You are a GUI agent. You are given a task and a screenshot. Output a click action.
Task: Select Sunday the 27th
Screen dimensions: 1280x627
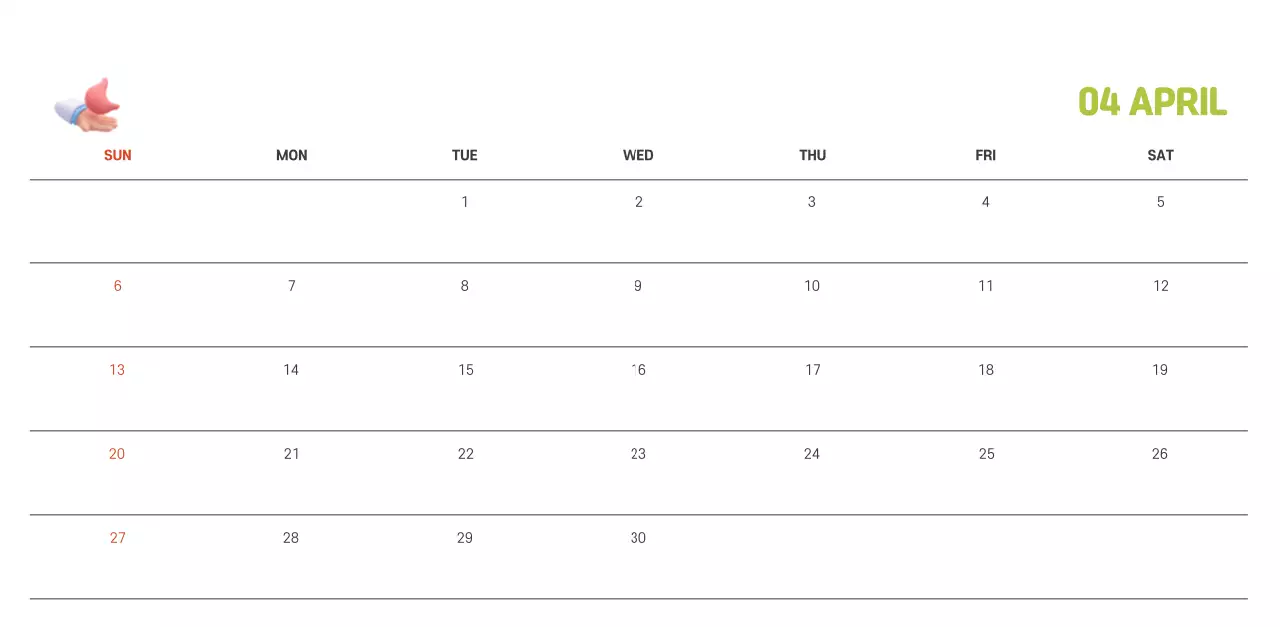pyautogui.click(x=117, y=538)
